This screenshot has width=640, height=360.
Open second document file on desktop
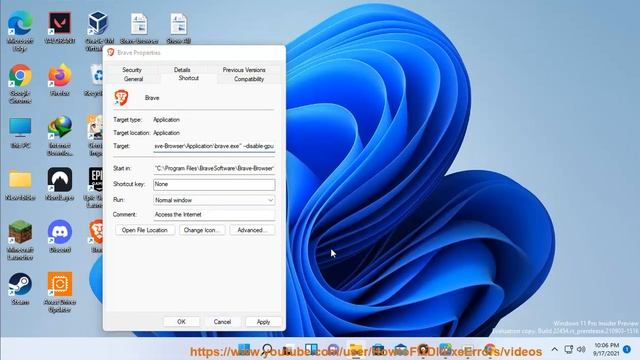(x=178, y=24)
